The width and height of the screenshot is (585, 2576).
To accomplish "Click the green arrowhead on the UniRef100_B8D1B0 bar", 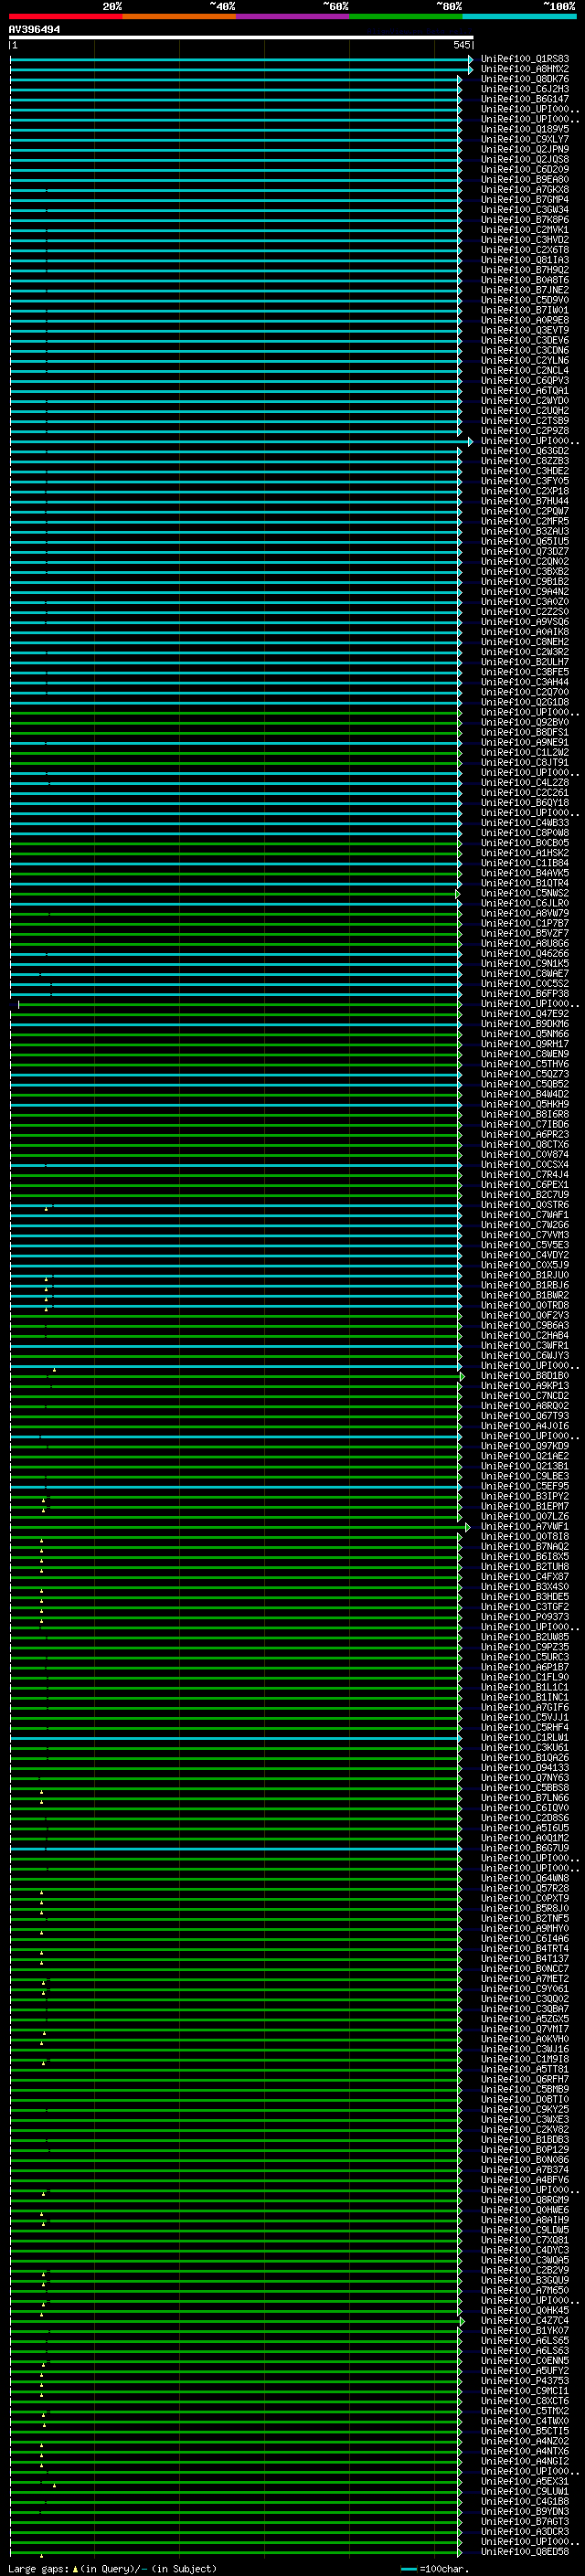I will coord(462,1377).
